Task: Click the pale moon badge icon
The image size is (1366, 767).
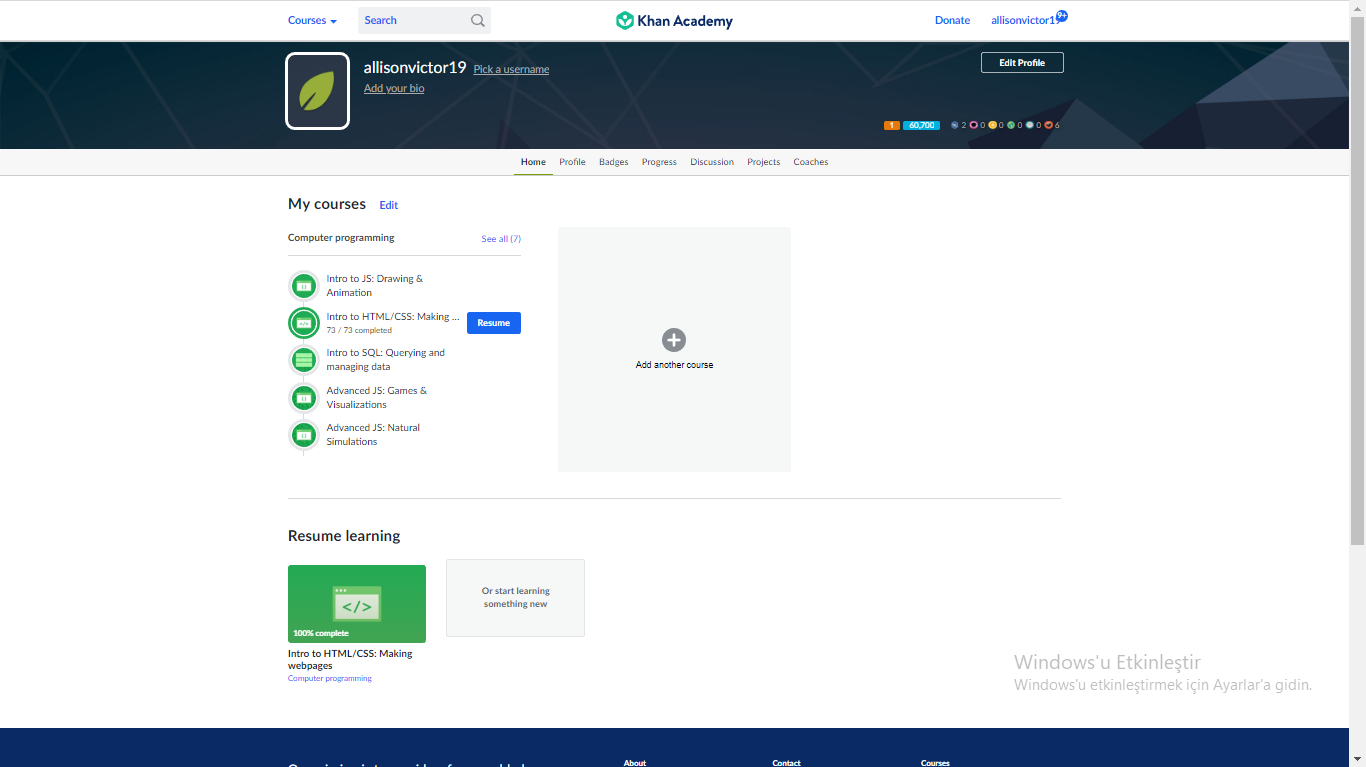Action: click(x=1029, y=125)
